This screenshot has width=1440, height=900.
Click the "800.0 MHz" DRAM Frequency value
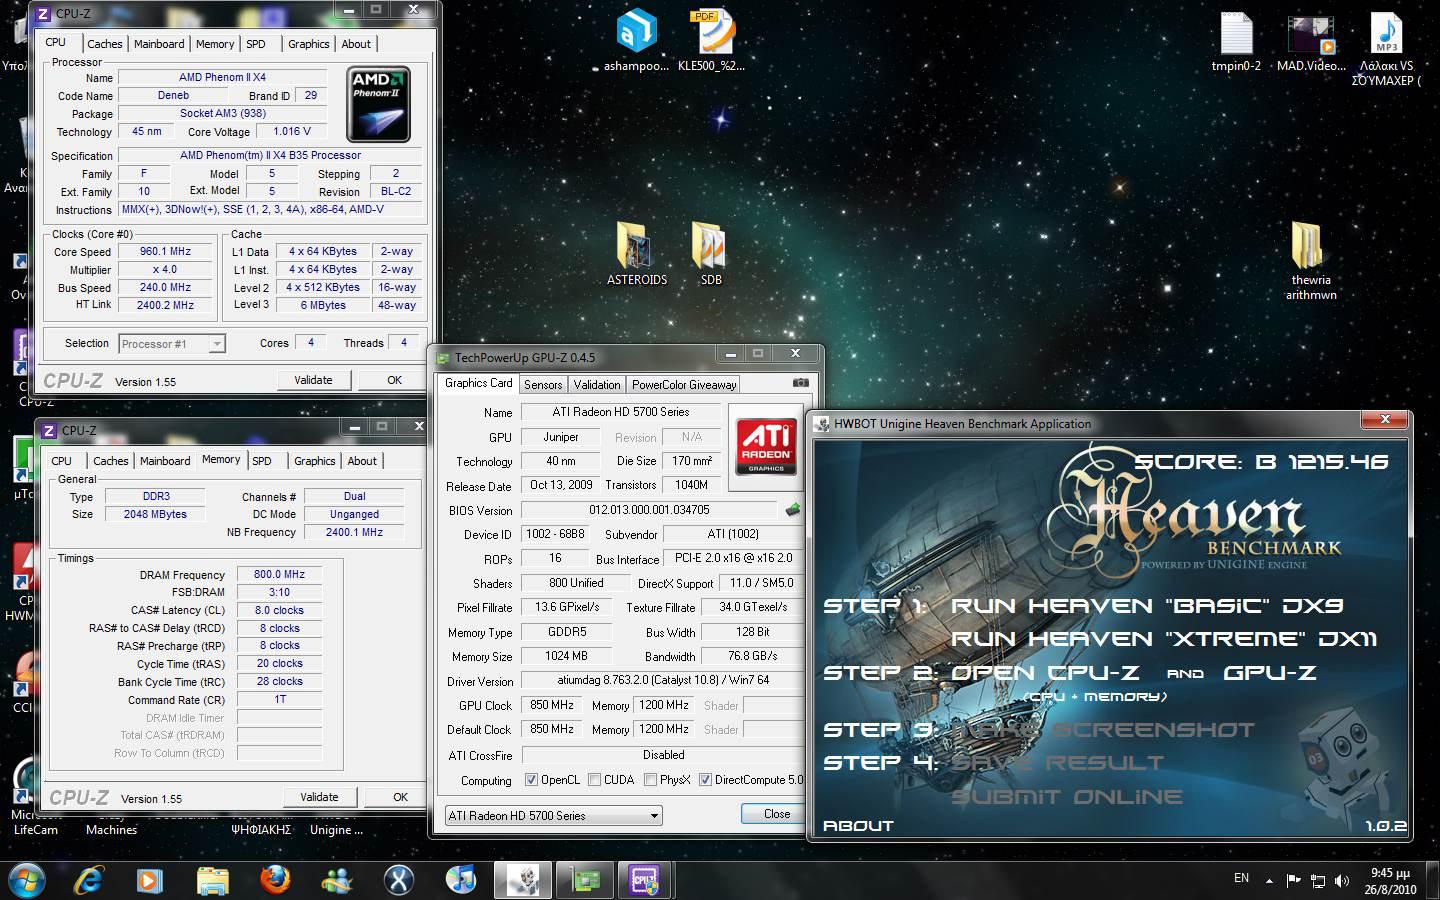coord(279,575)
